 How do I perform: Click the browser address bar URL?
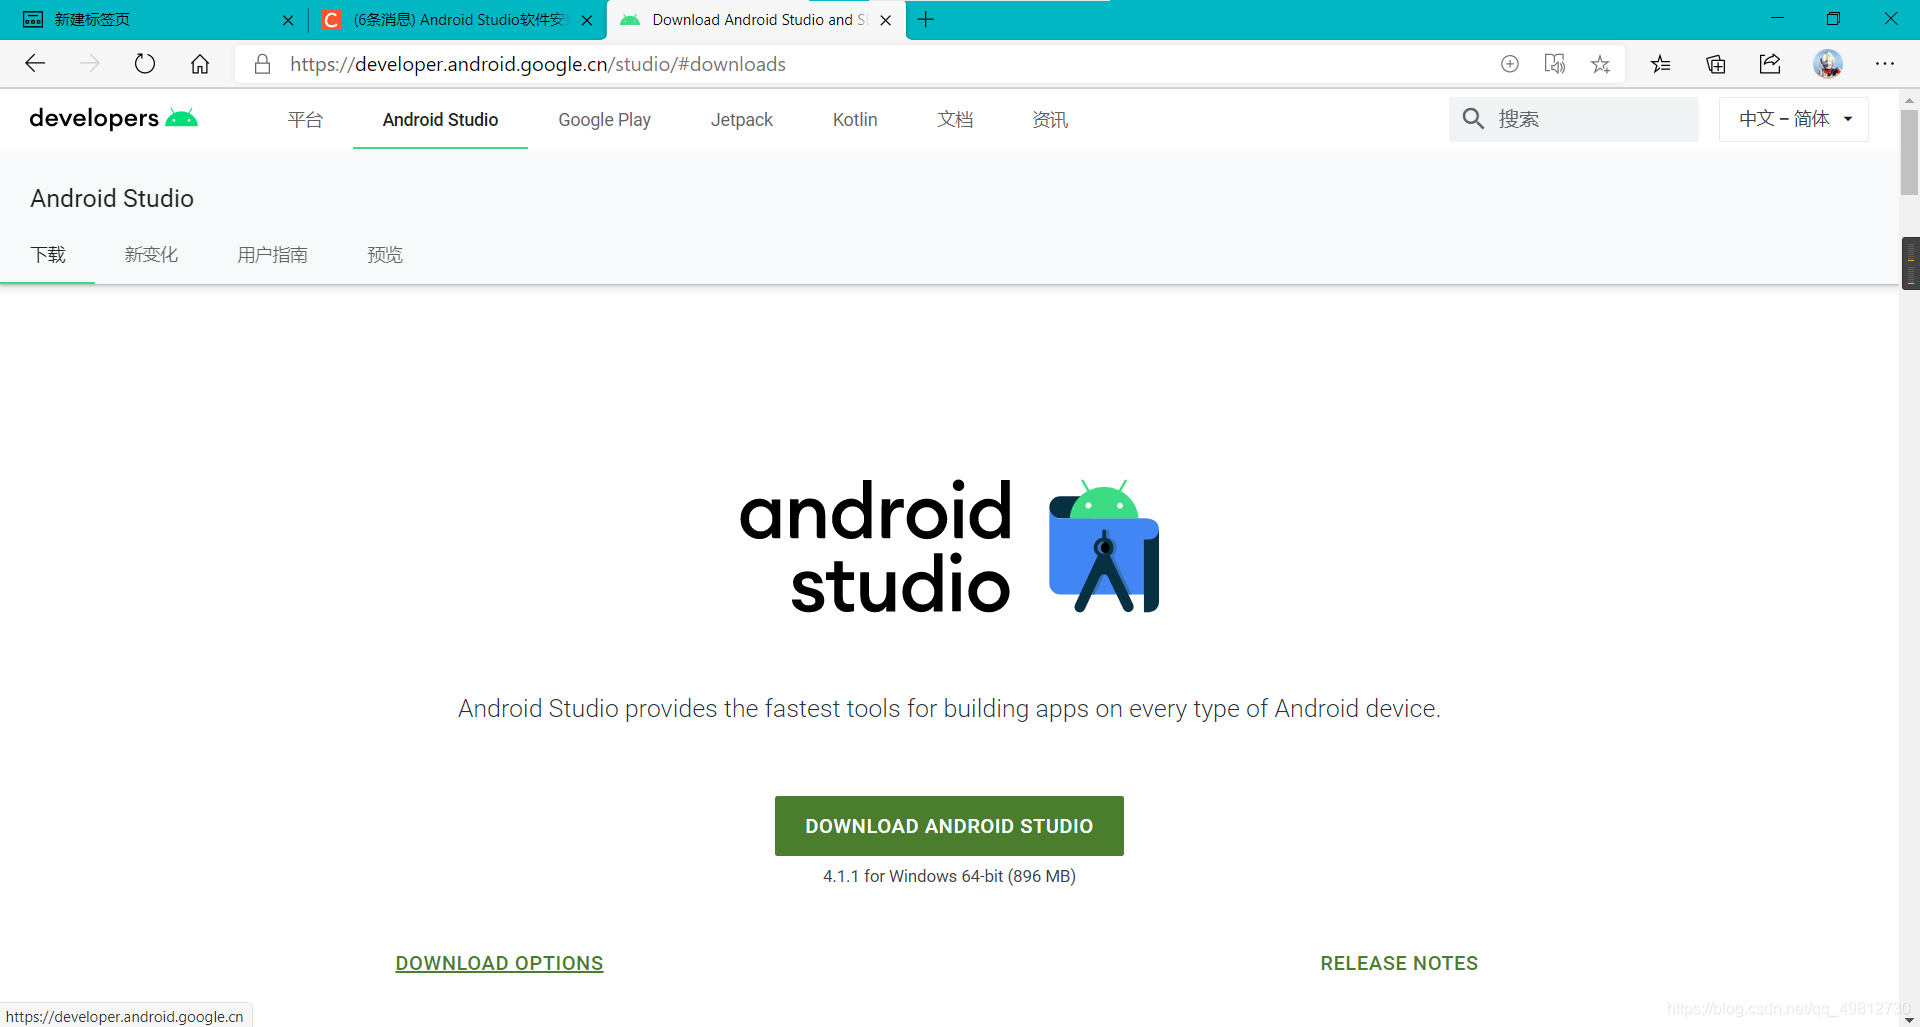coord(538,64)
